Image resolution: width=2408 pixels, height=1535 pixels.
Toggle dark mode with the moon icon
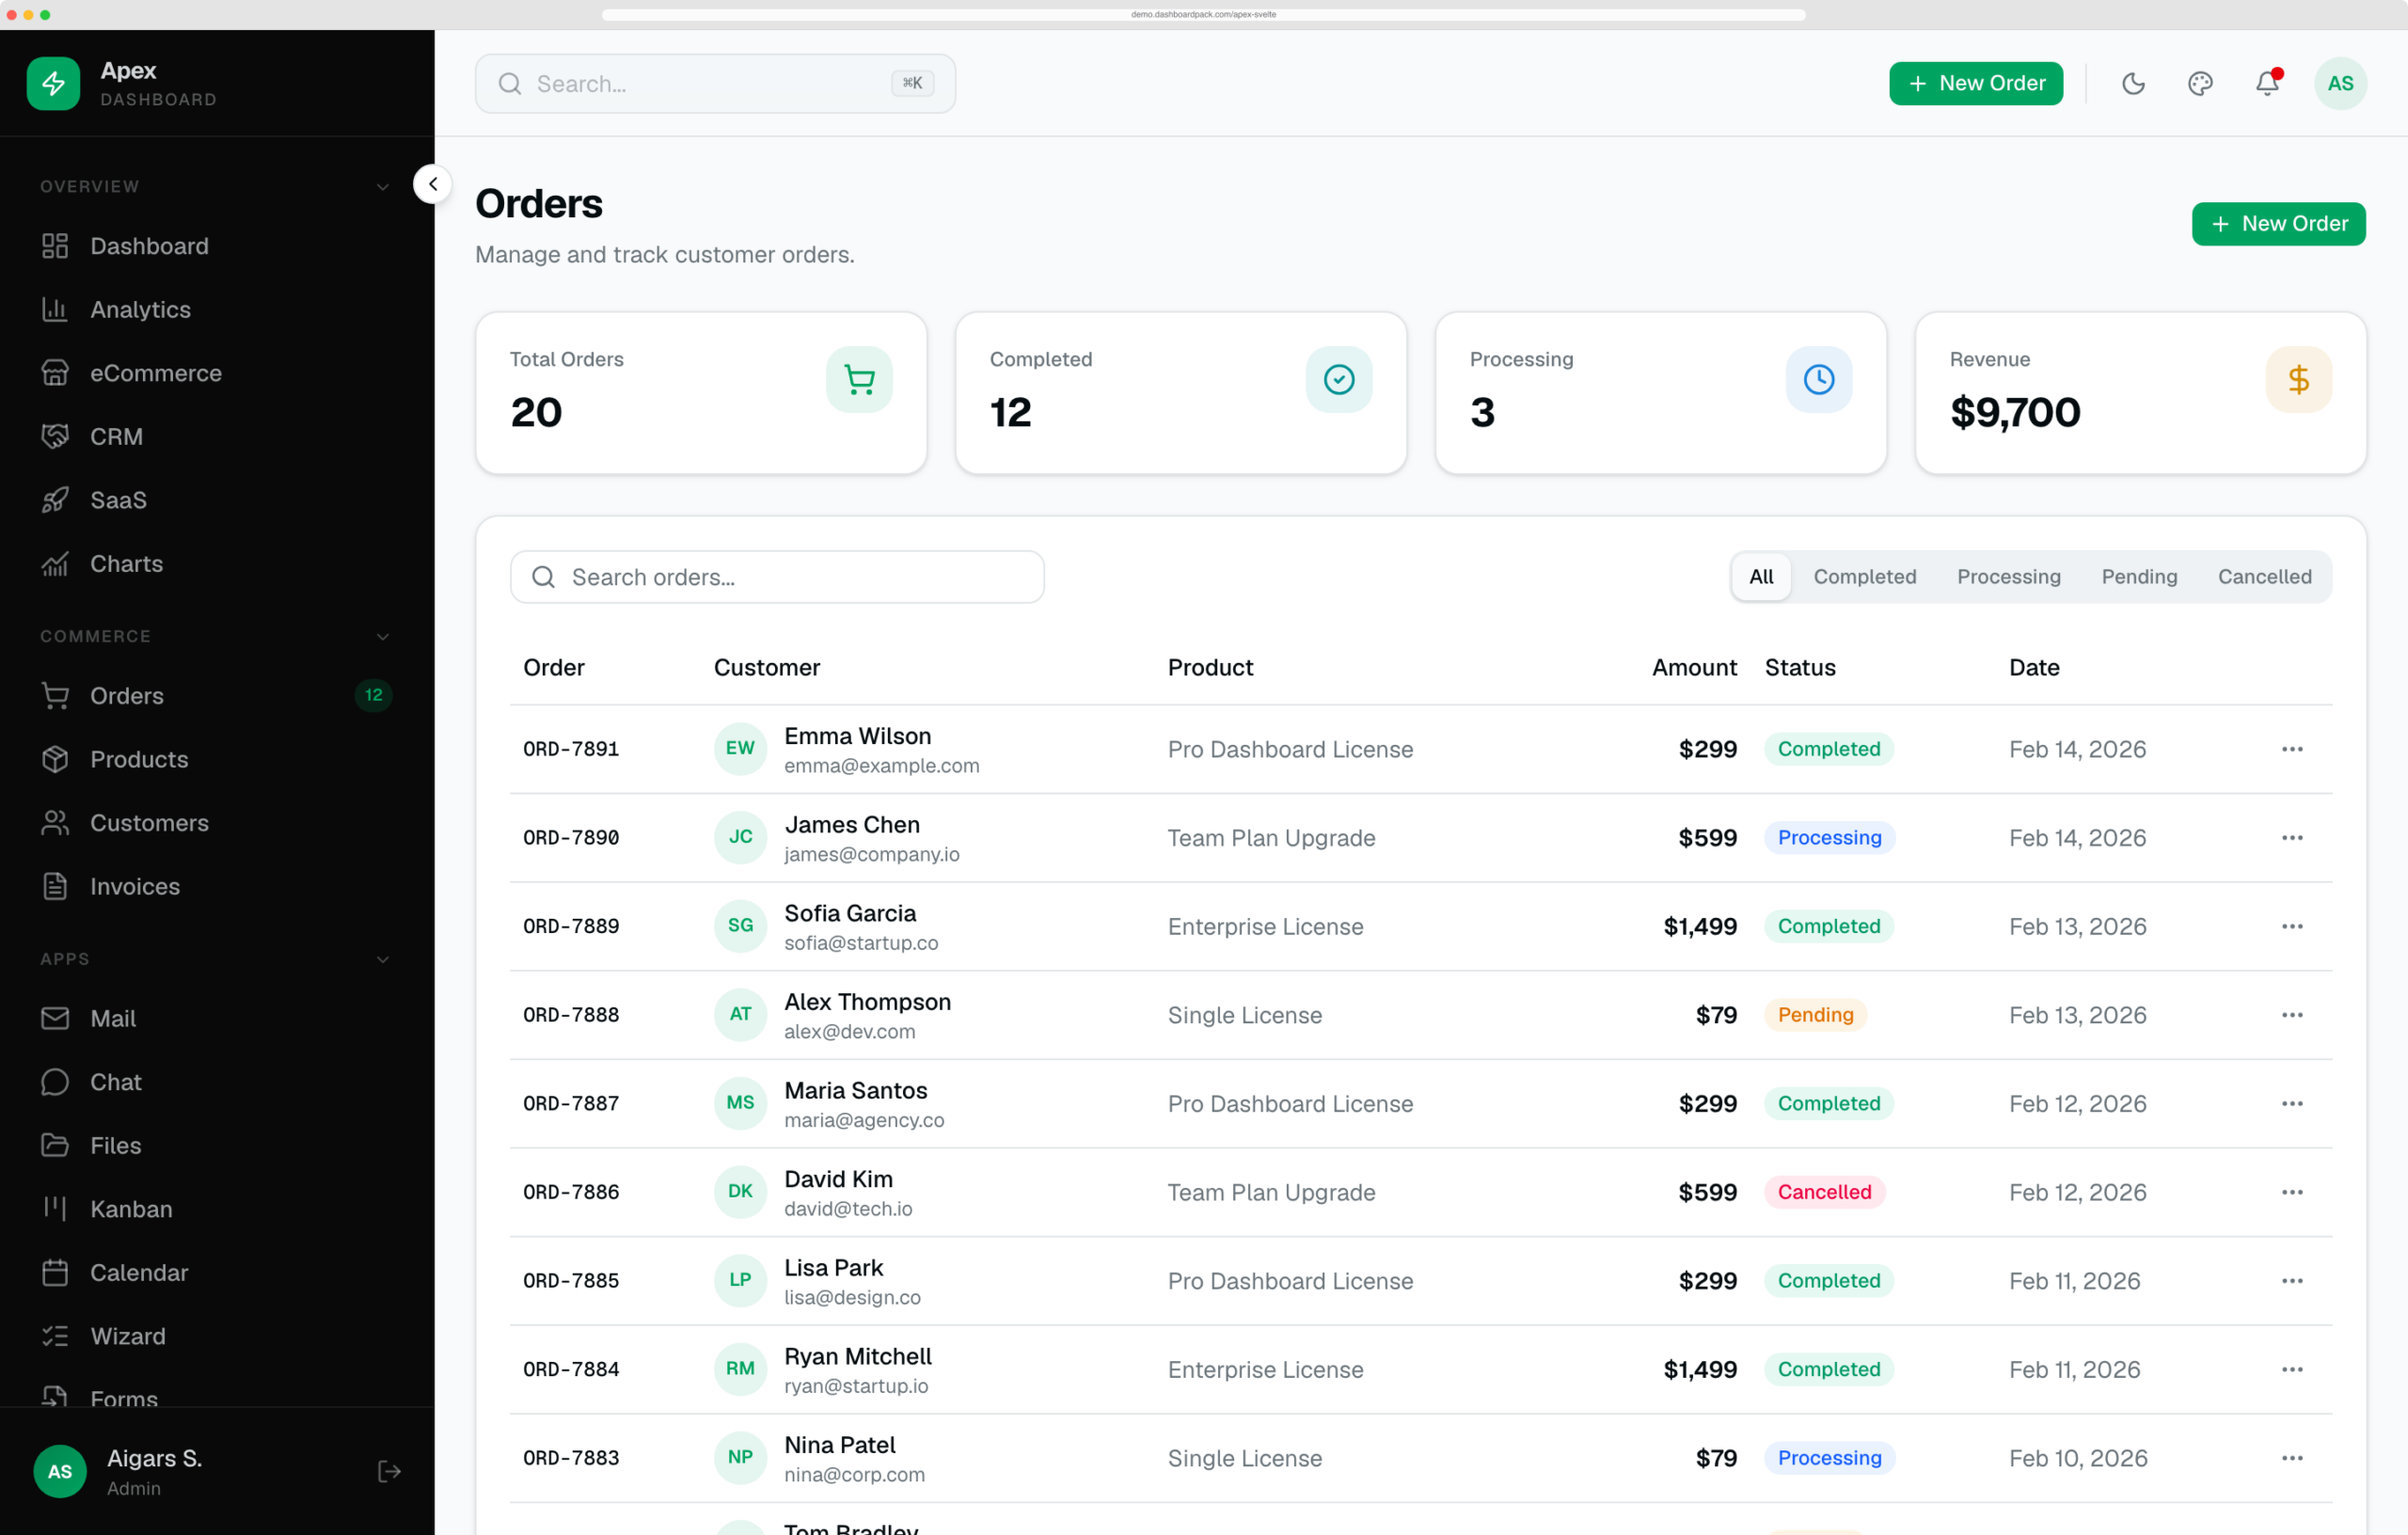[x=2133, y=83]
